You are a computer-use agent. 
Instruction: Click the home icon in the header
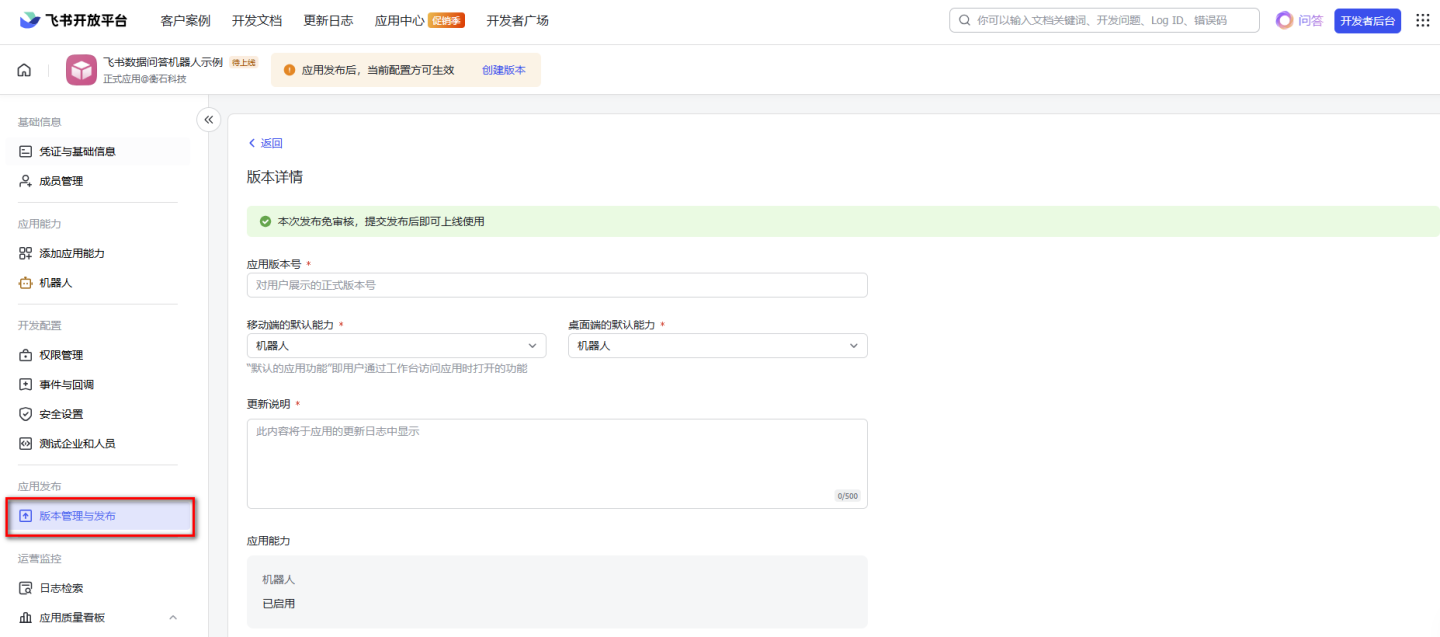pyautogui.click(x=24, y=70)
